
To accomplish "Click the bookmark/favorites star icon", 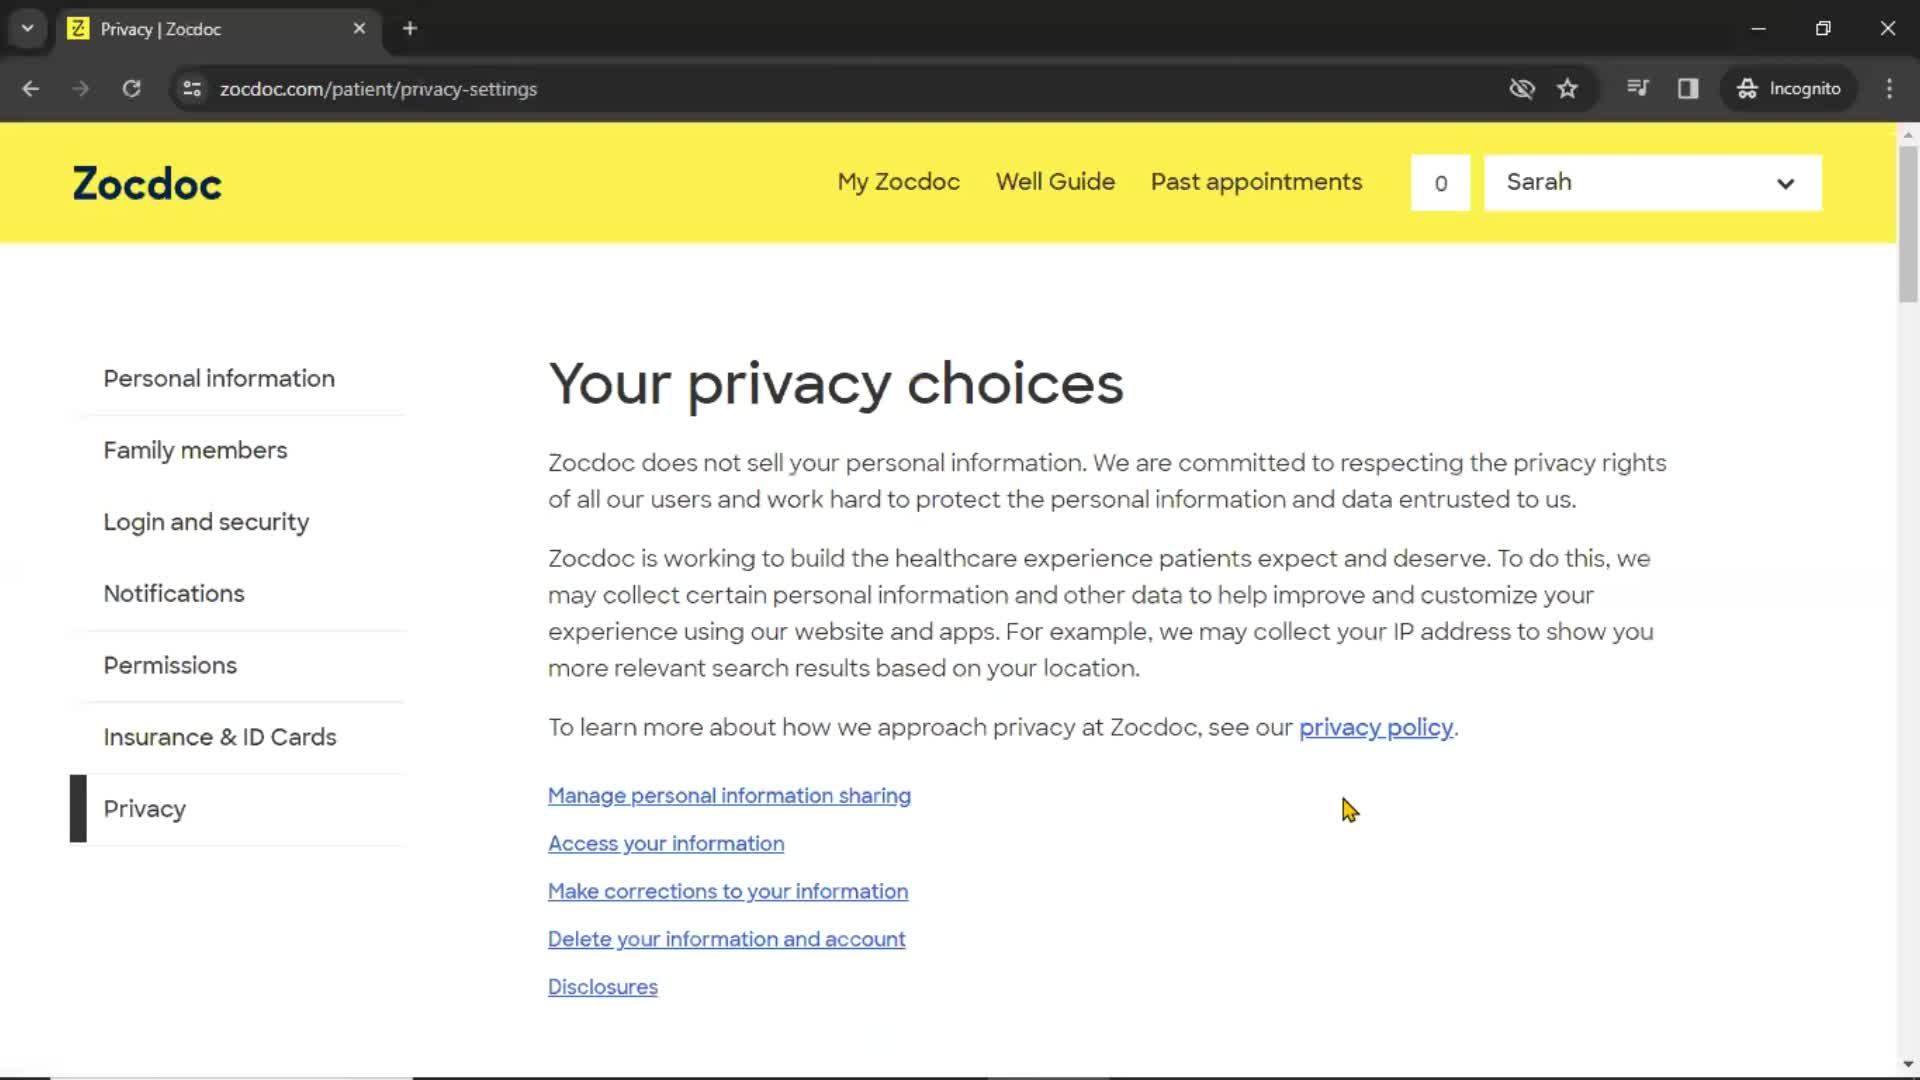I will 1568,88.
